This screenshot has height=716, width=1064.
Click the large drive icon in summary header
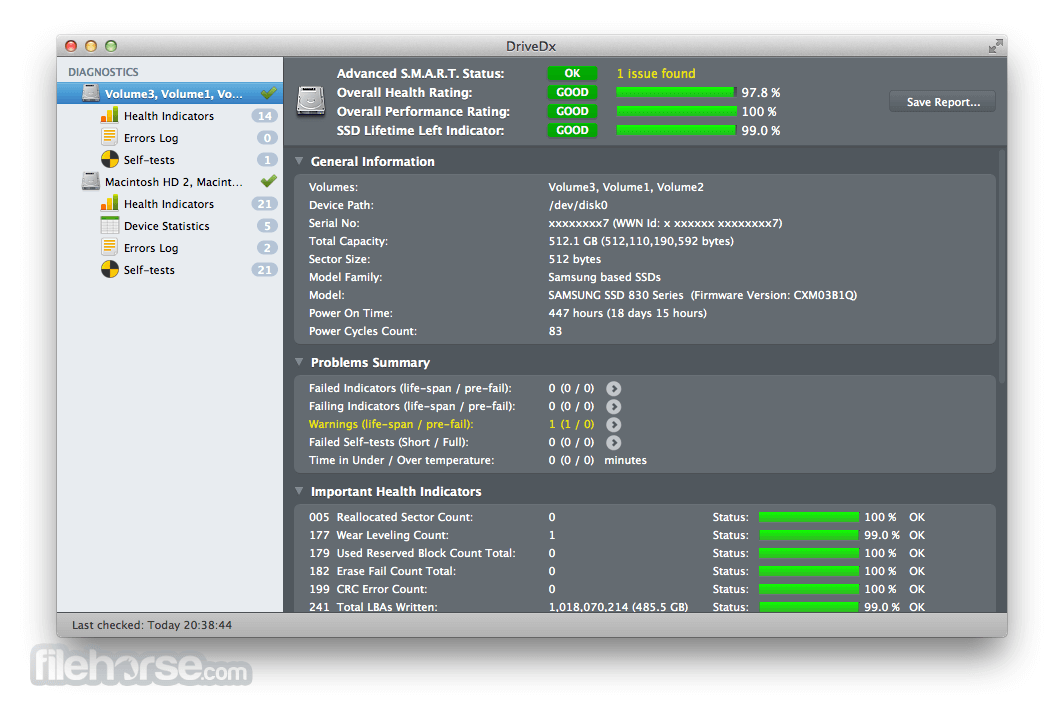click(x=311, y=100)
